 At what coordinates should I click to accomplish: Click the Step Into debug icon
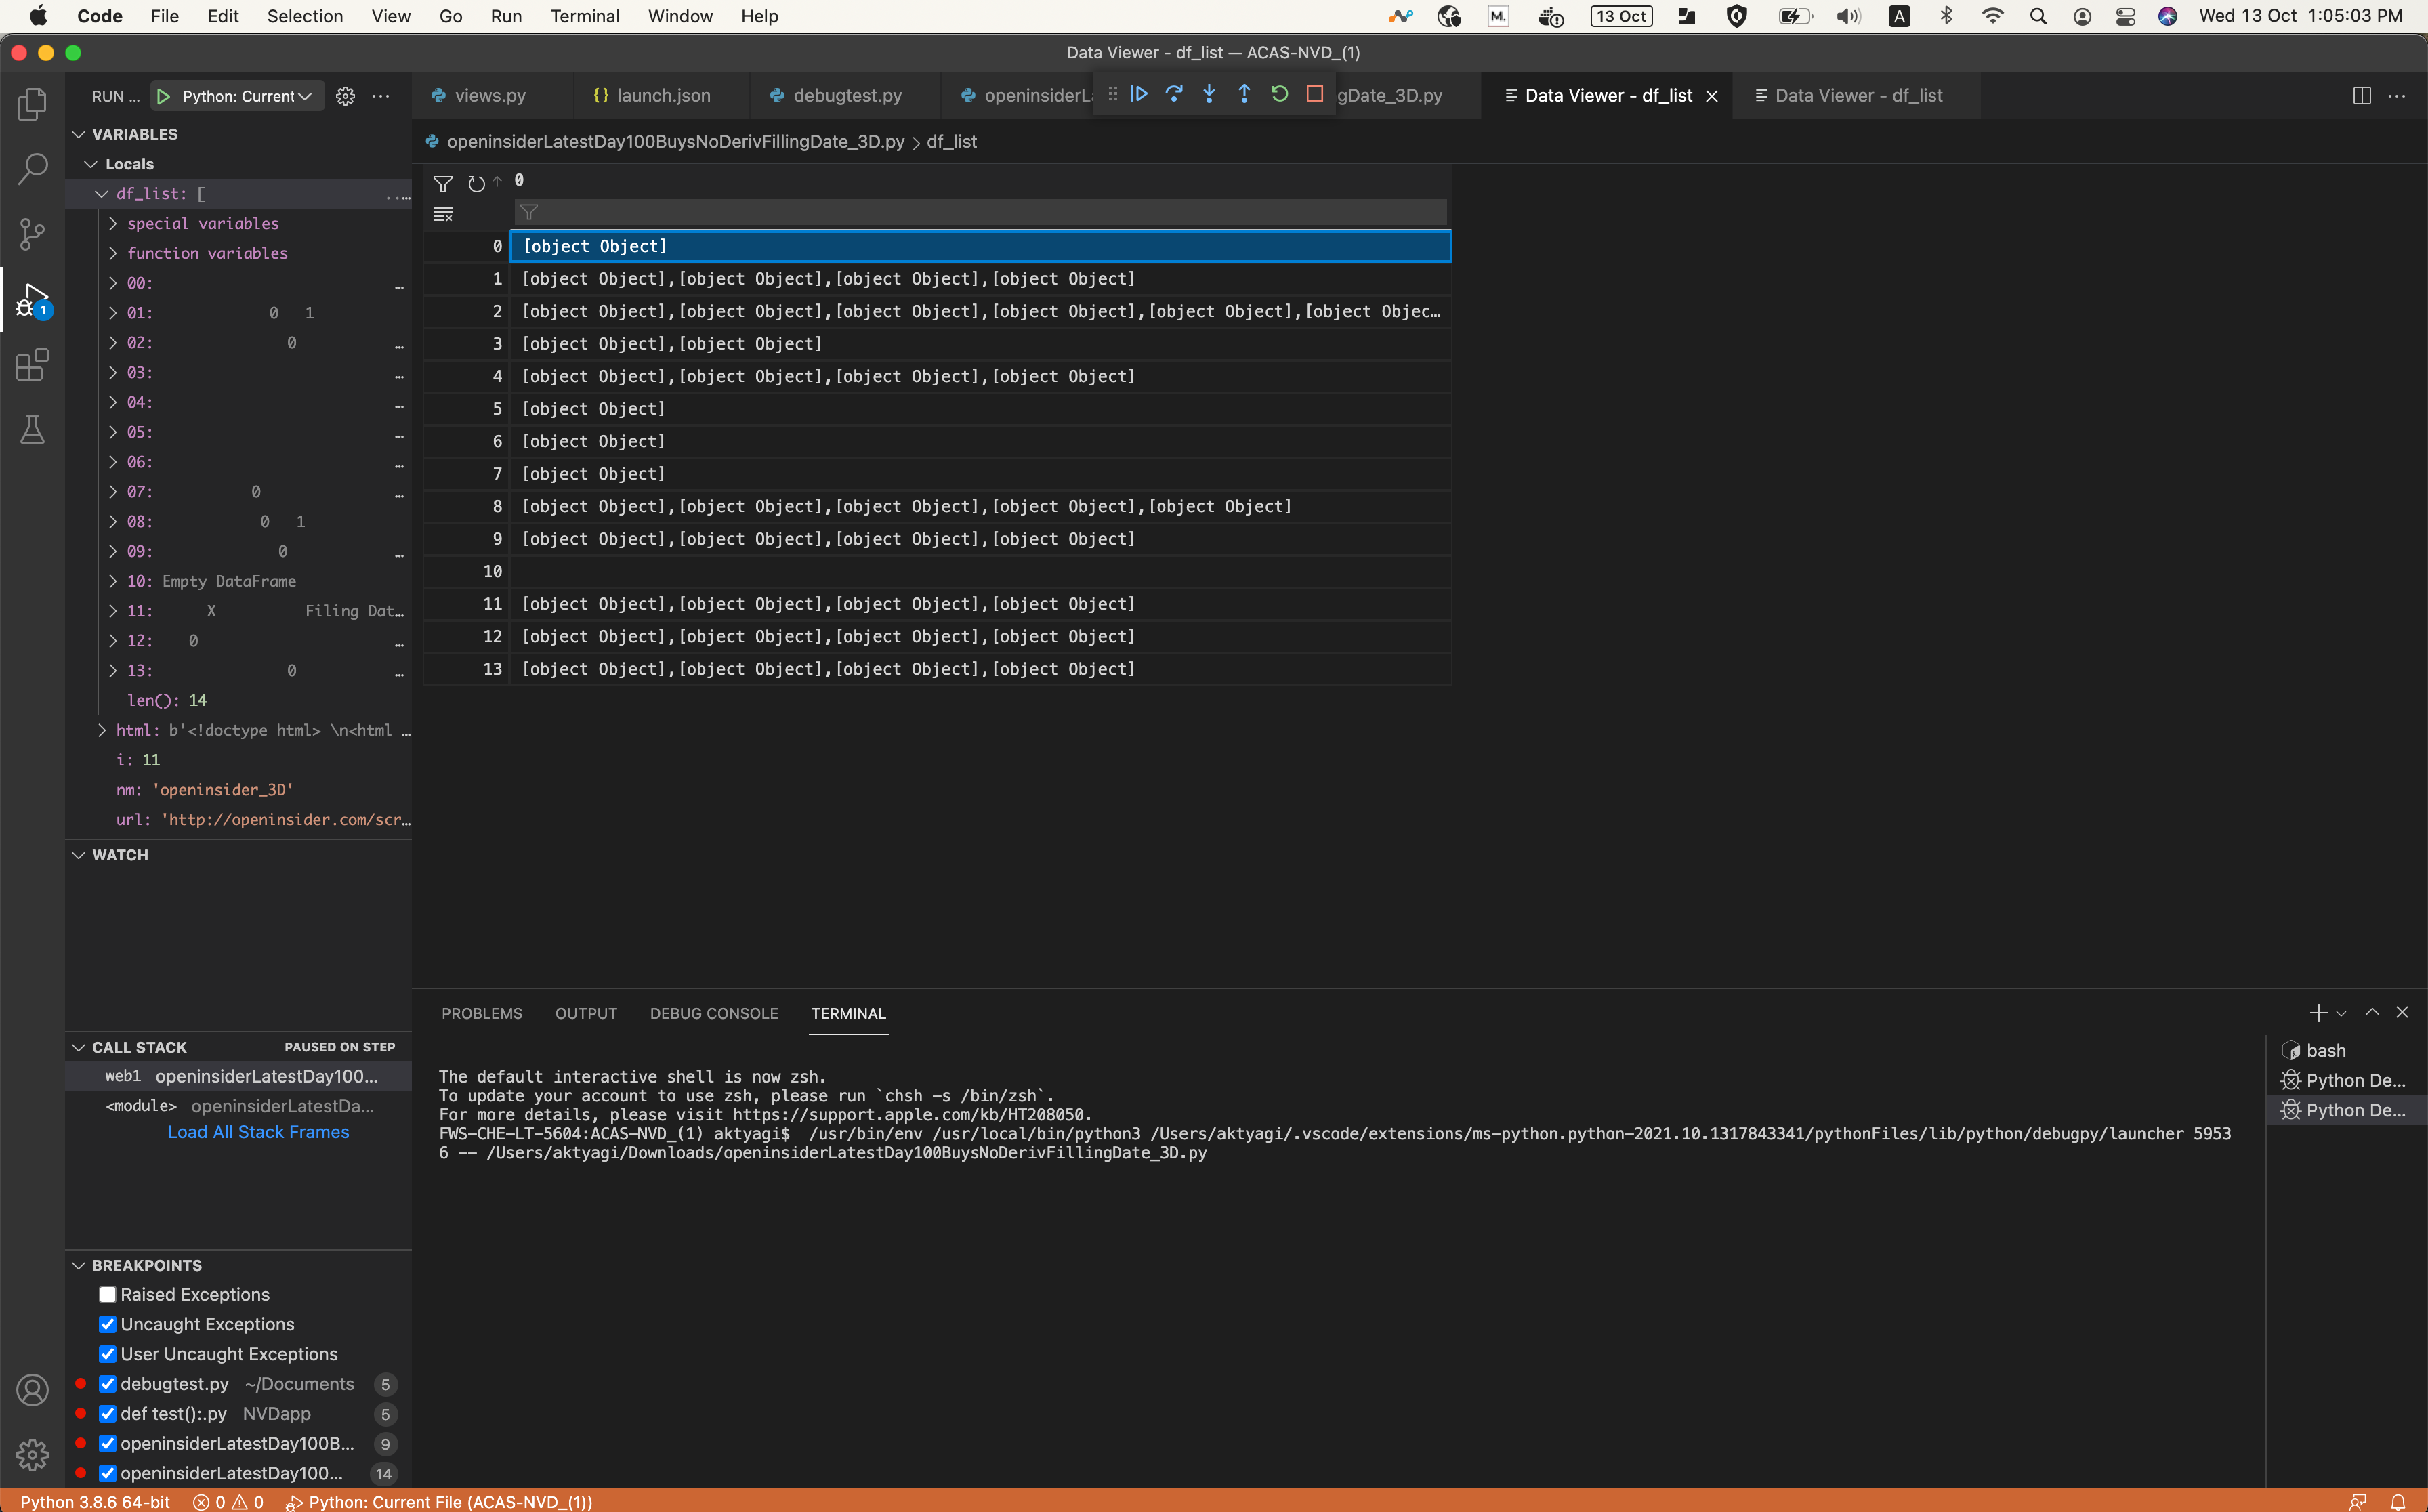[x=1209, y=94]
